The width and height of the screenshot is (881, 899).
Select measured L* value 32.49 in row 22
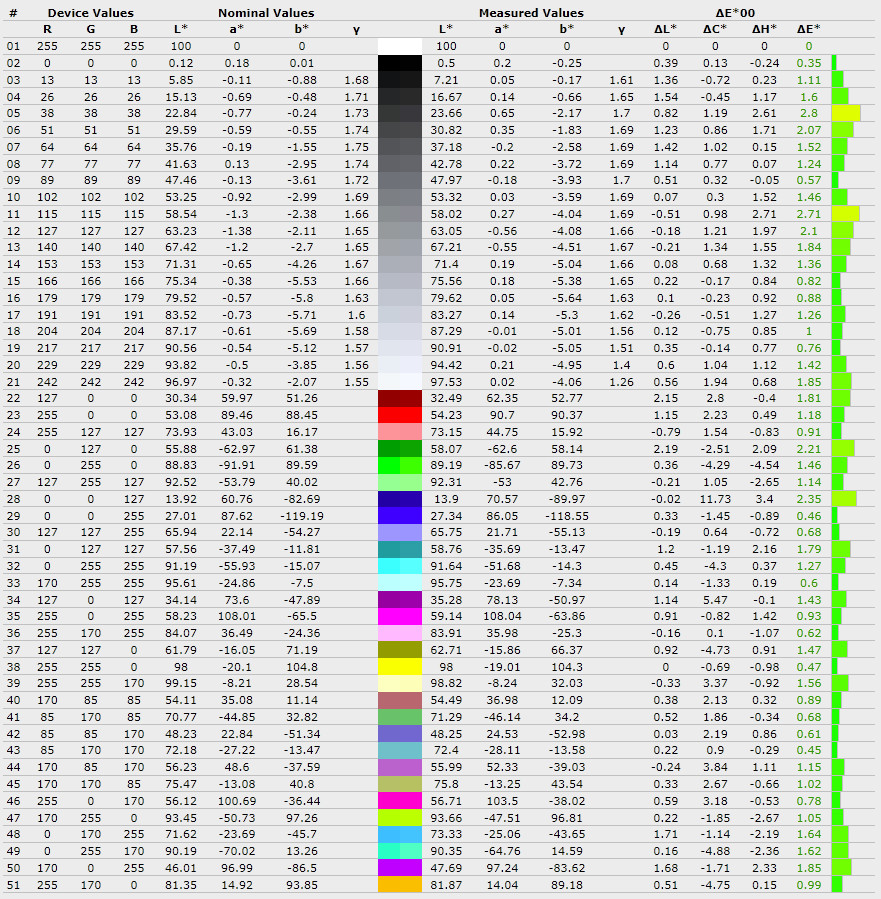click(446, 398)
